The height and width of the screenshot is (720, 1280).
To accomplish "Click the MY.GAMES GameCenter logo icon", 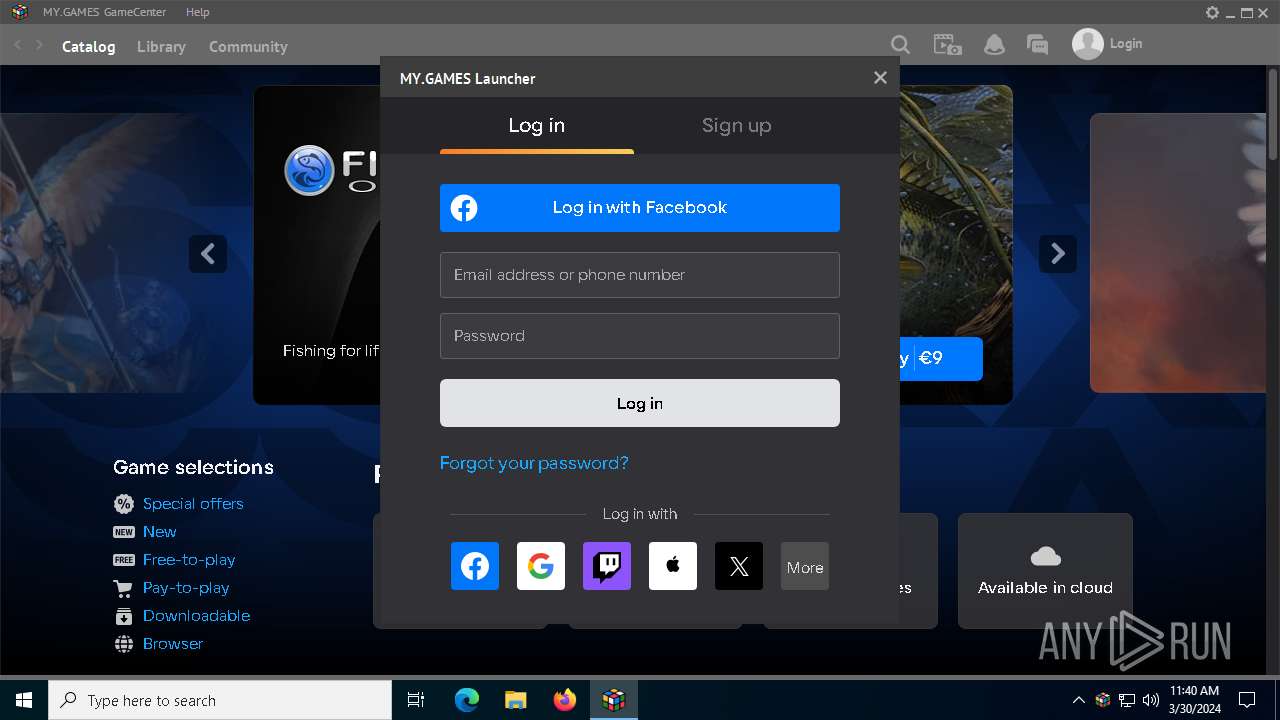I will point(19,12).
